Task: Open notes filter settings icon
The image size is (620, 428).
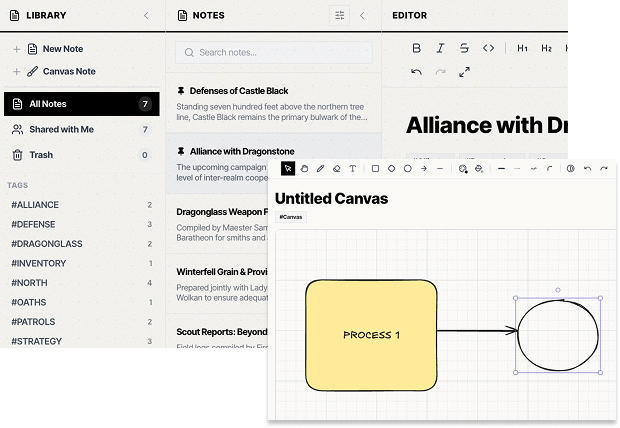Action: click(340, 15)
